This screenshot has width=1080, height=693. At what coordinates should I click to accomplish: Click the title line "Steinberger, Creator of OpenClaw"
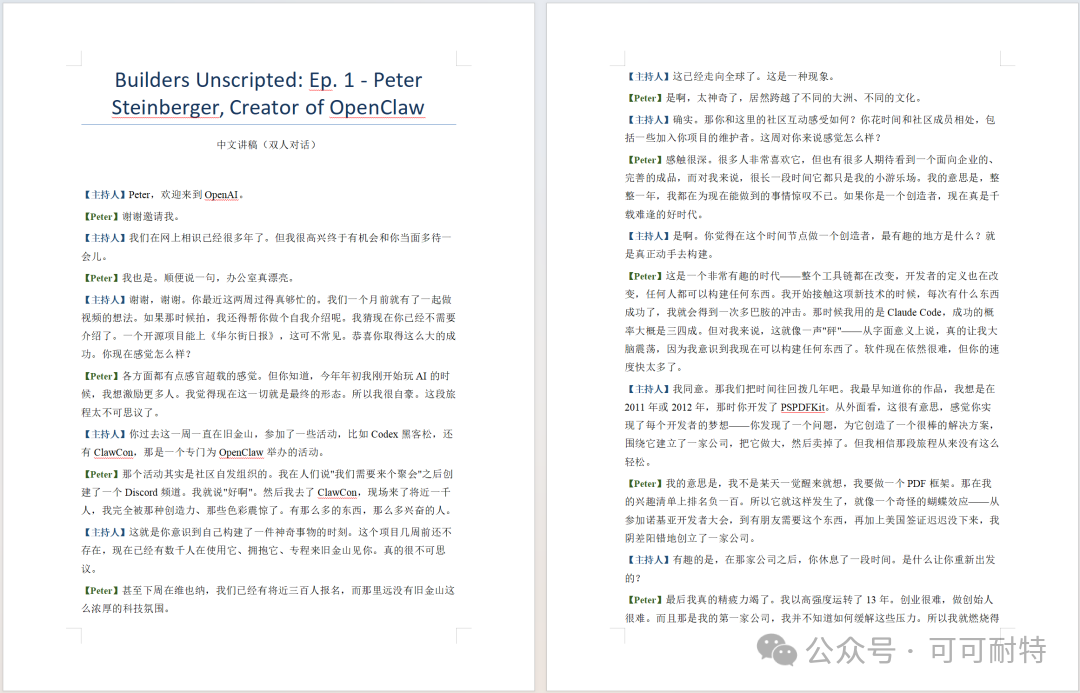coord(268,107)
